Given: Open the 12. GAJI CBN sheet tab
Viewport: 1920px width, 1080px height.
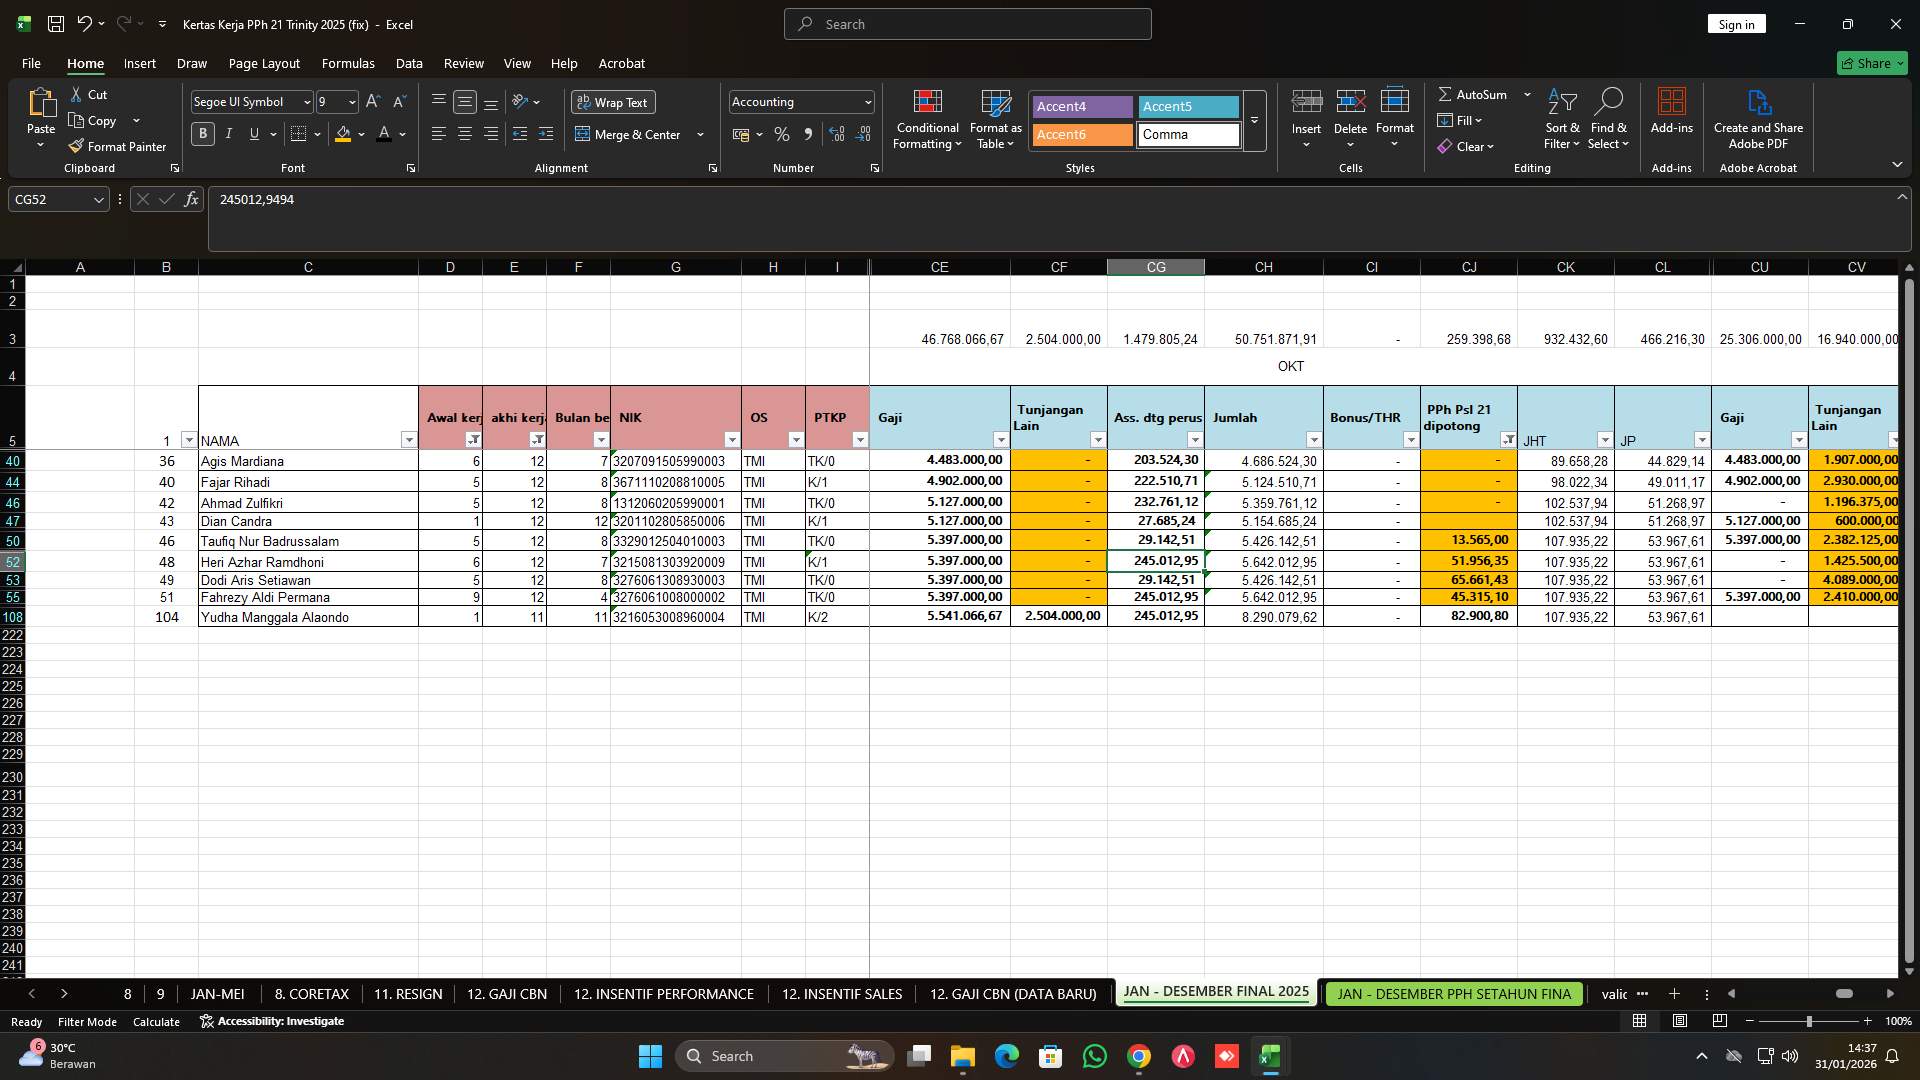Looking at the screenshot, I should tap(506, 994).
